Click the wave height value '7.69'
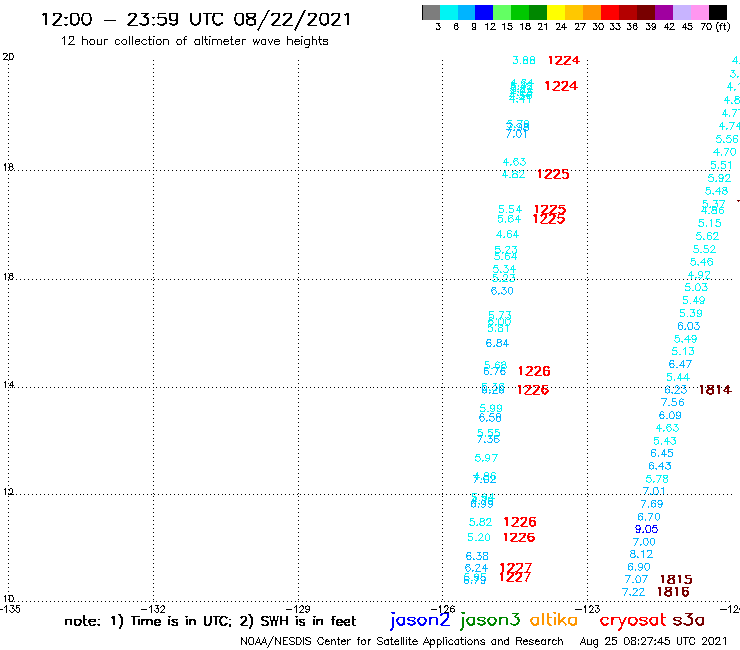 click(652, 504)
